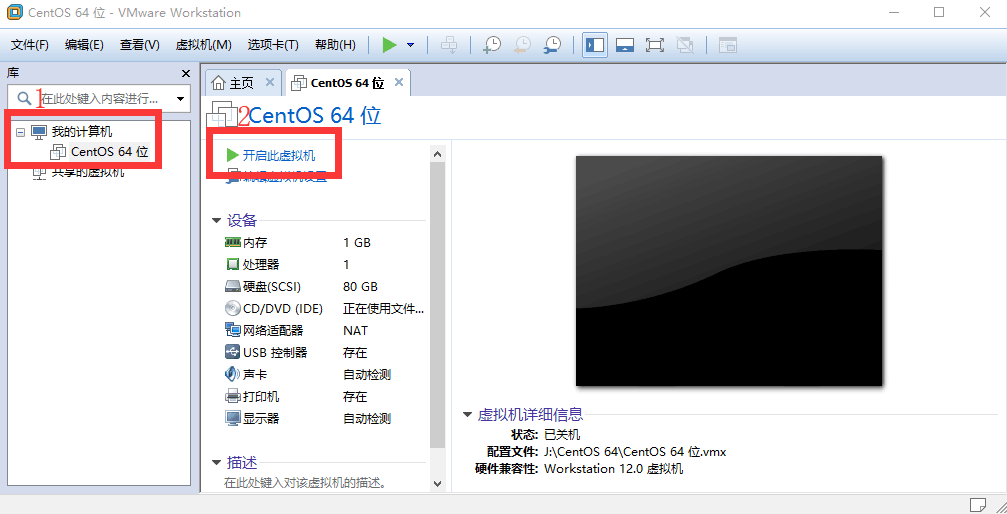Toggle the library sidebar view icon
Image resolution: width=1007 pixels, height=514 pixels.
point(595,45)
